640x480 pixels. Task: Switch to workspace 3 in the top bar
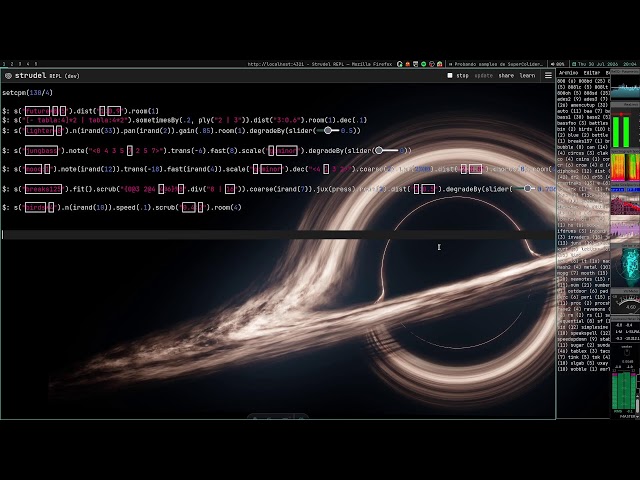pyautogui.click(x=20, y=64)
